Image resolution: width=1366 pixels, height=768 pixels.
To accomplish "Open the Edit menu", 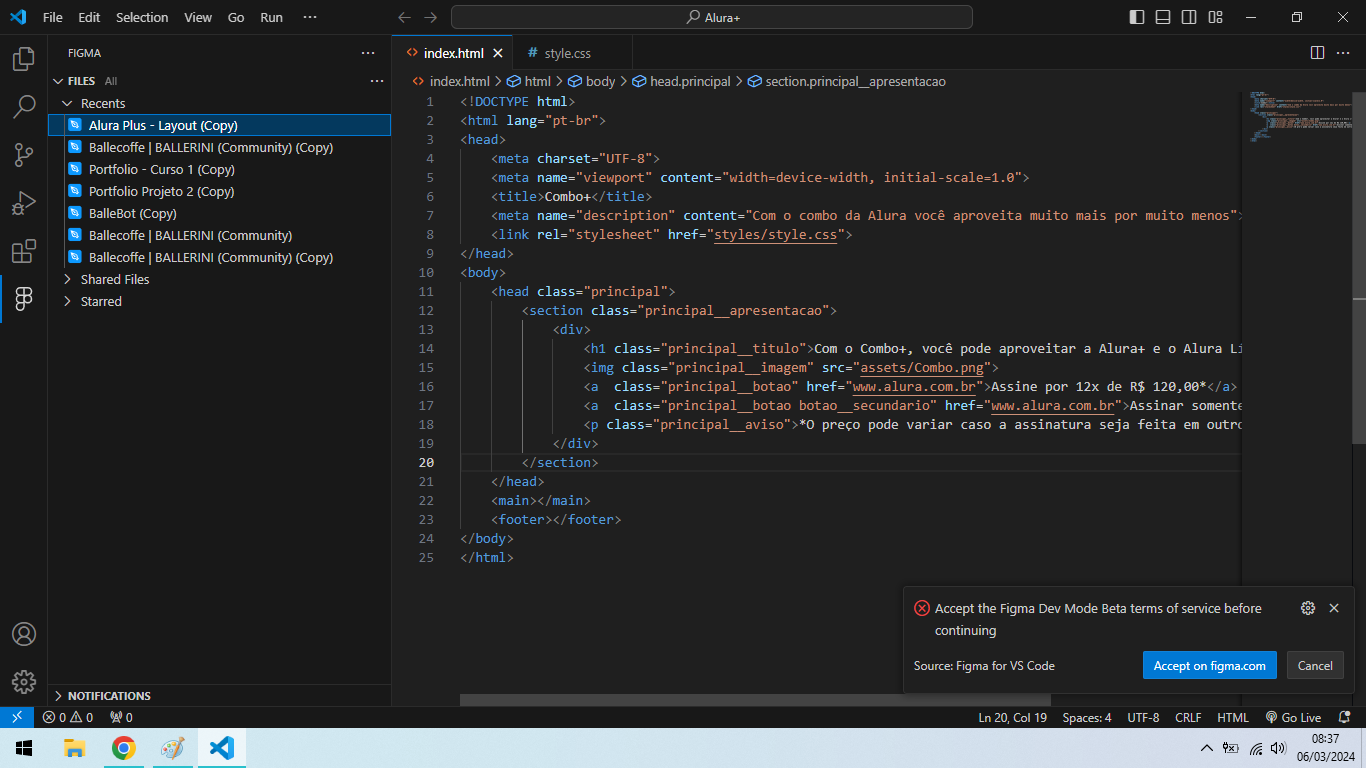I will click(x=89, y=17).
